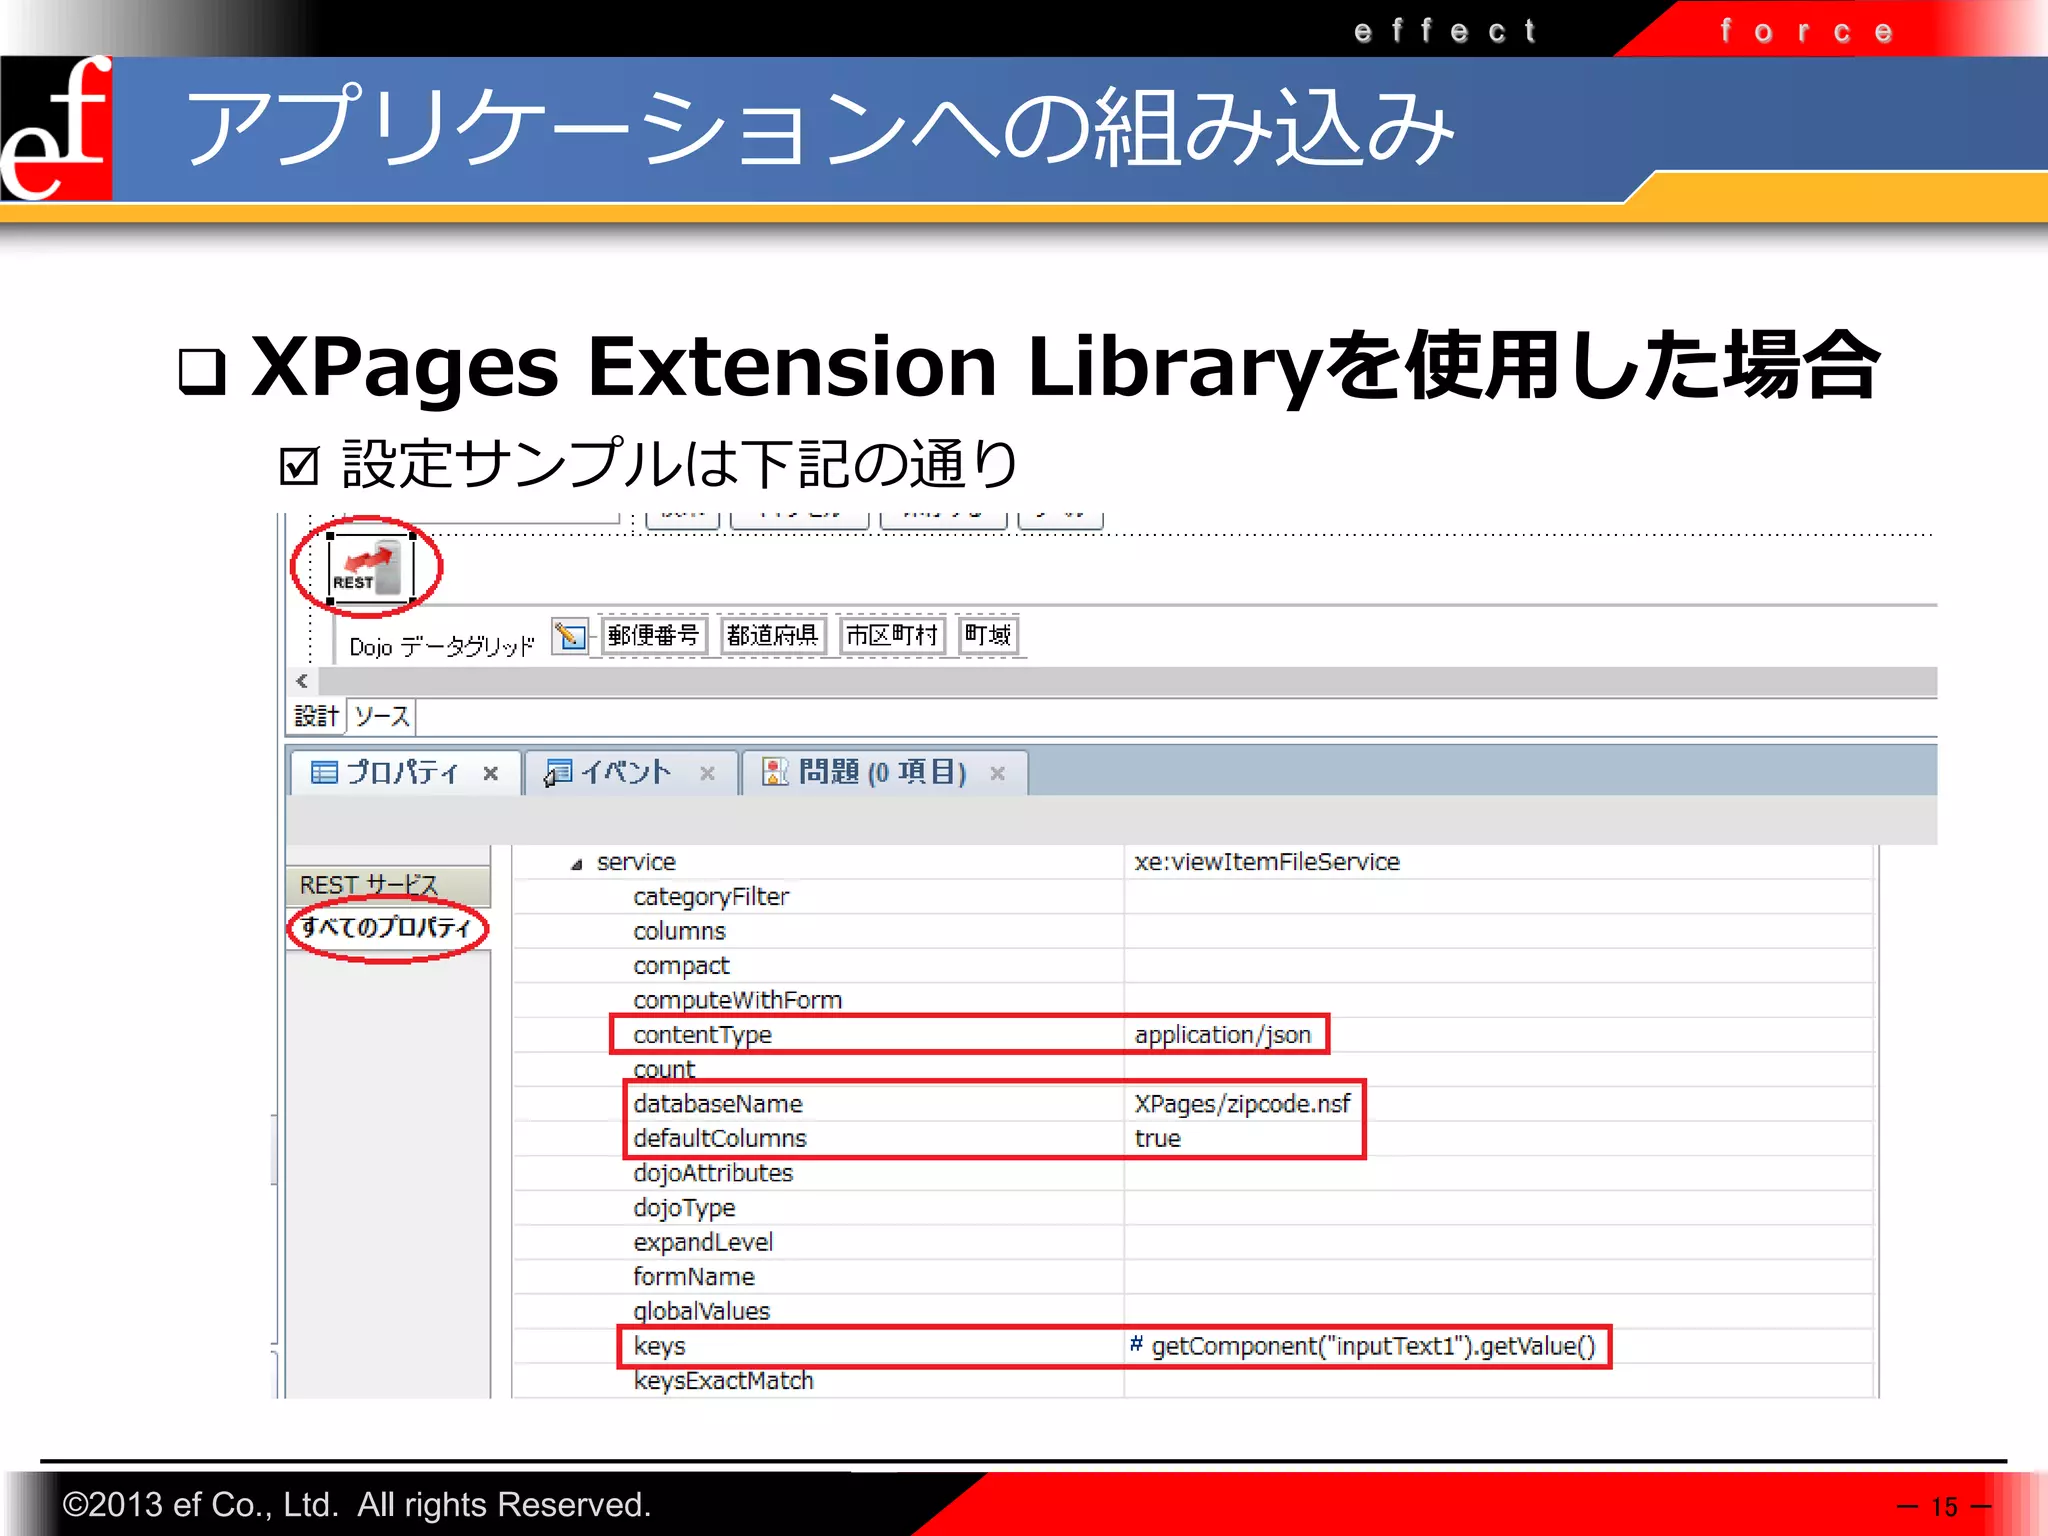Screen dimensions: 2048x1536
Task: Edit the application/json value
Action: (1222, 1035)
